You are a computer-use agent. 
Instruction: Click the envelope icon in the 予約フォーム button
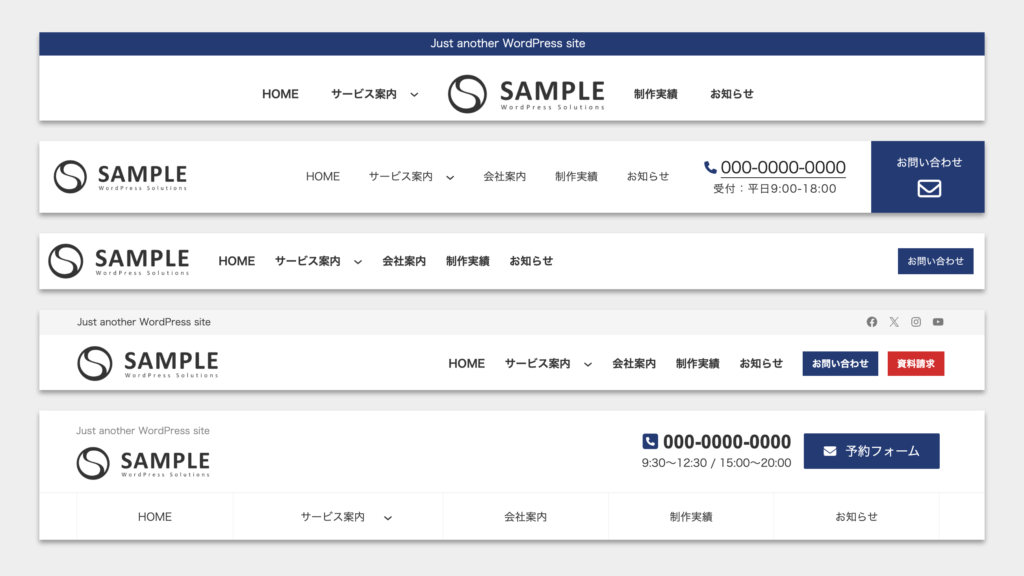[x=832, y=450]
